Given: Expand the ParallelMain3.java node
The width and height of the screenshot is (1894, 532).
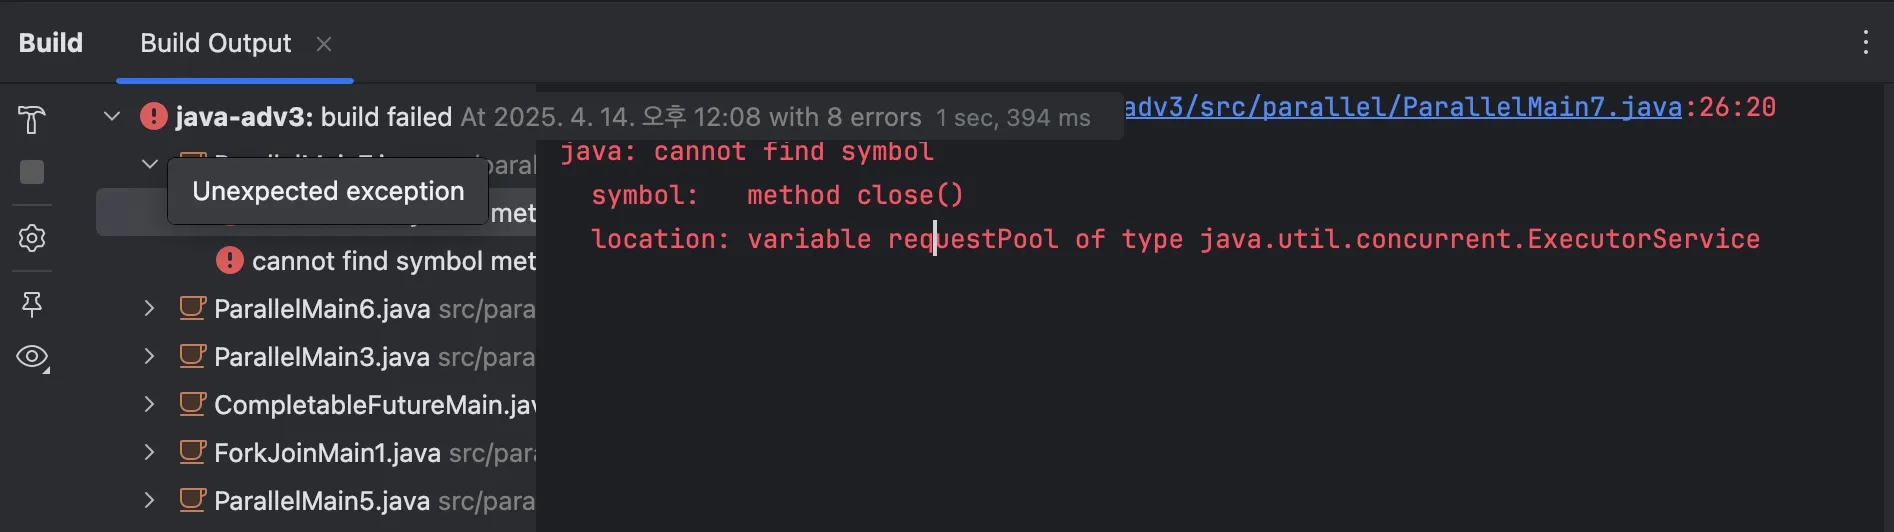Looking at the screenshot, I should point(149,356).
